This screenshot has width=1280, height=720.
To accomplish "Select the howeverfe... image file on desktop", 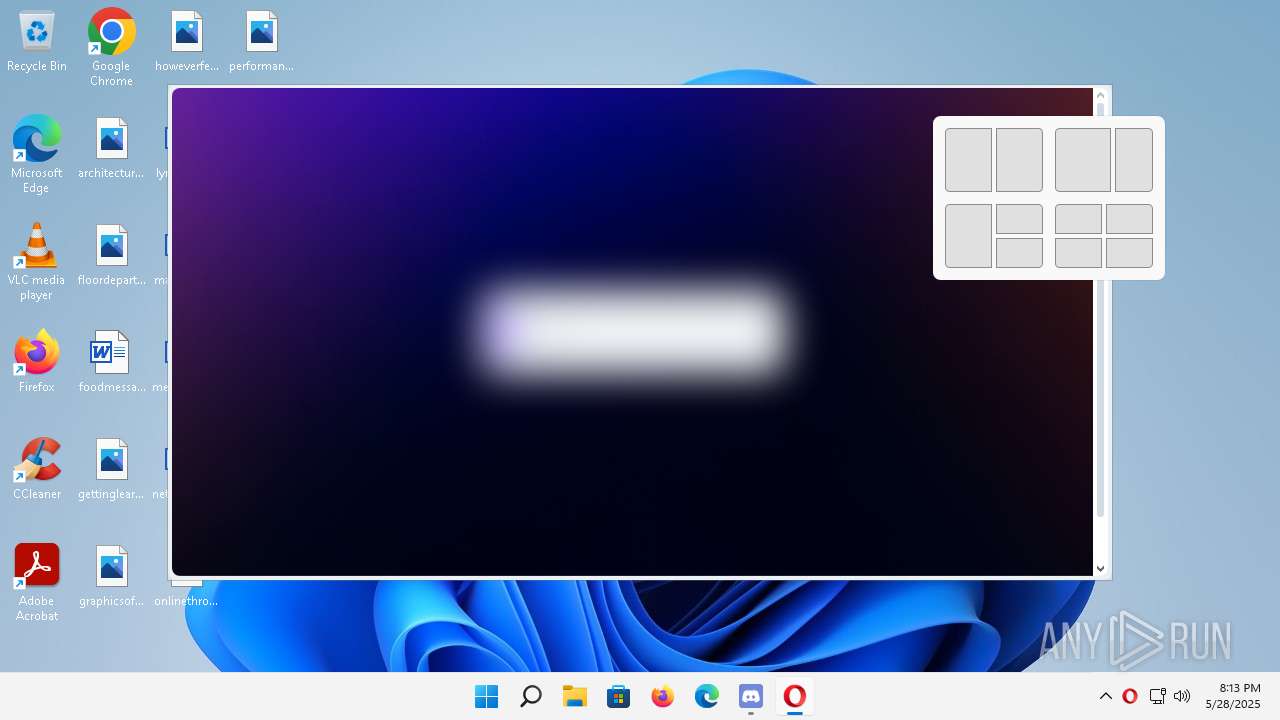I will (x=187, y=42).
